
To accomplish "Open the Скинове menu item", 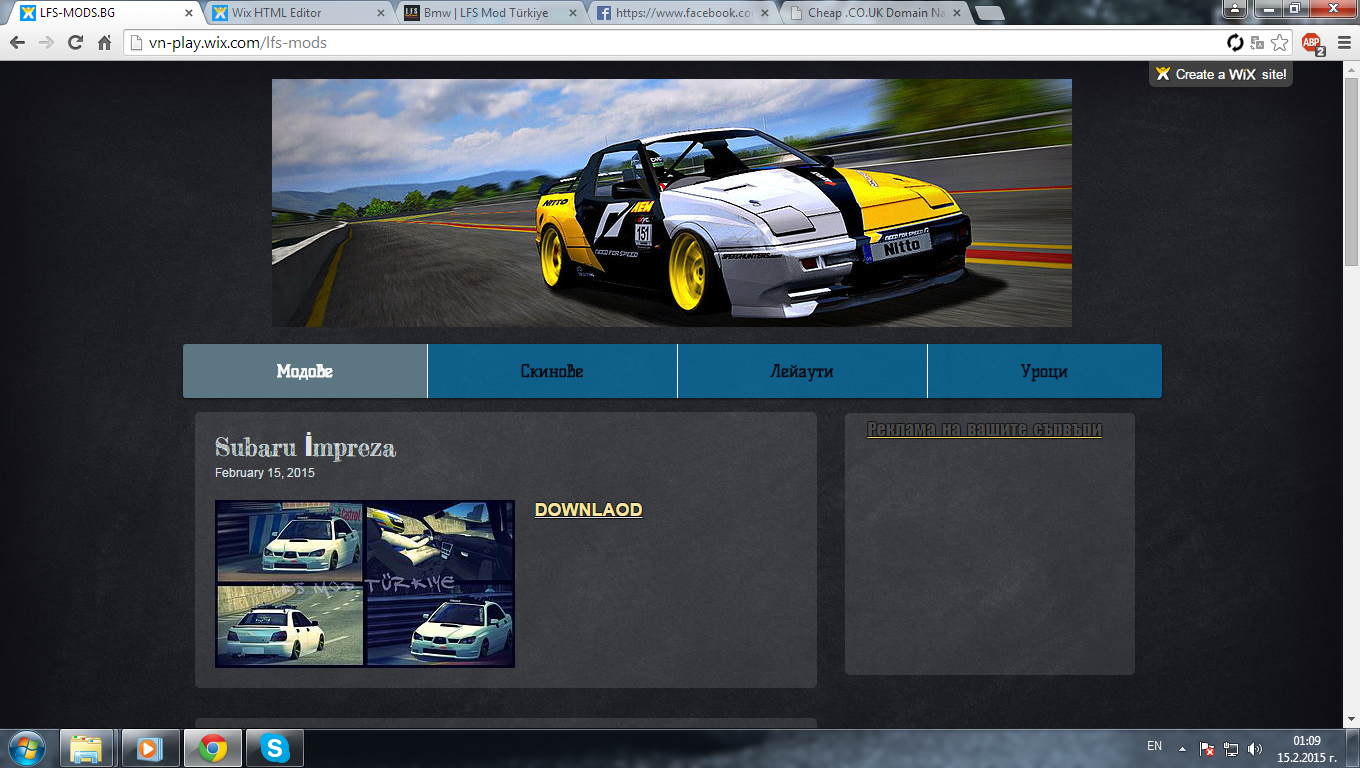I will [552, 371].
